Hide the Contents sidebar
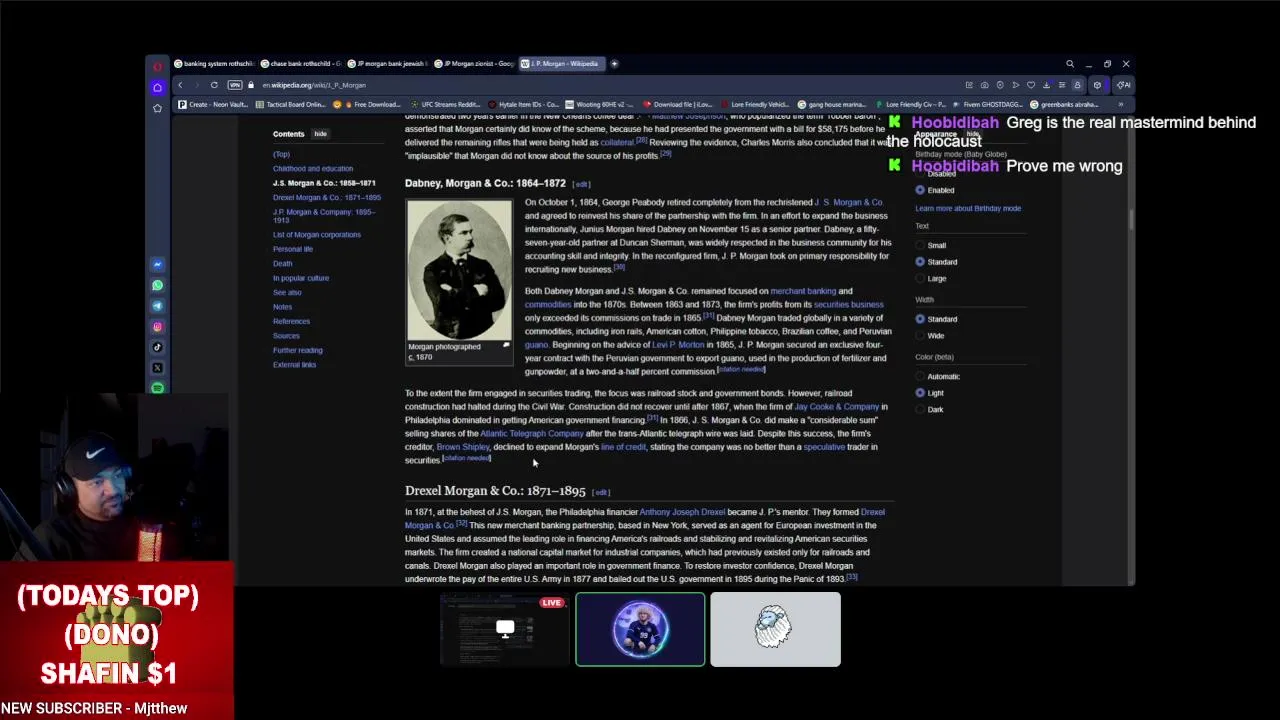This screenshot has width=1280, height=720. coord(320,134)
